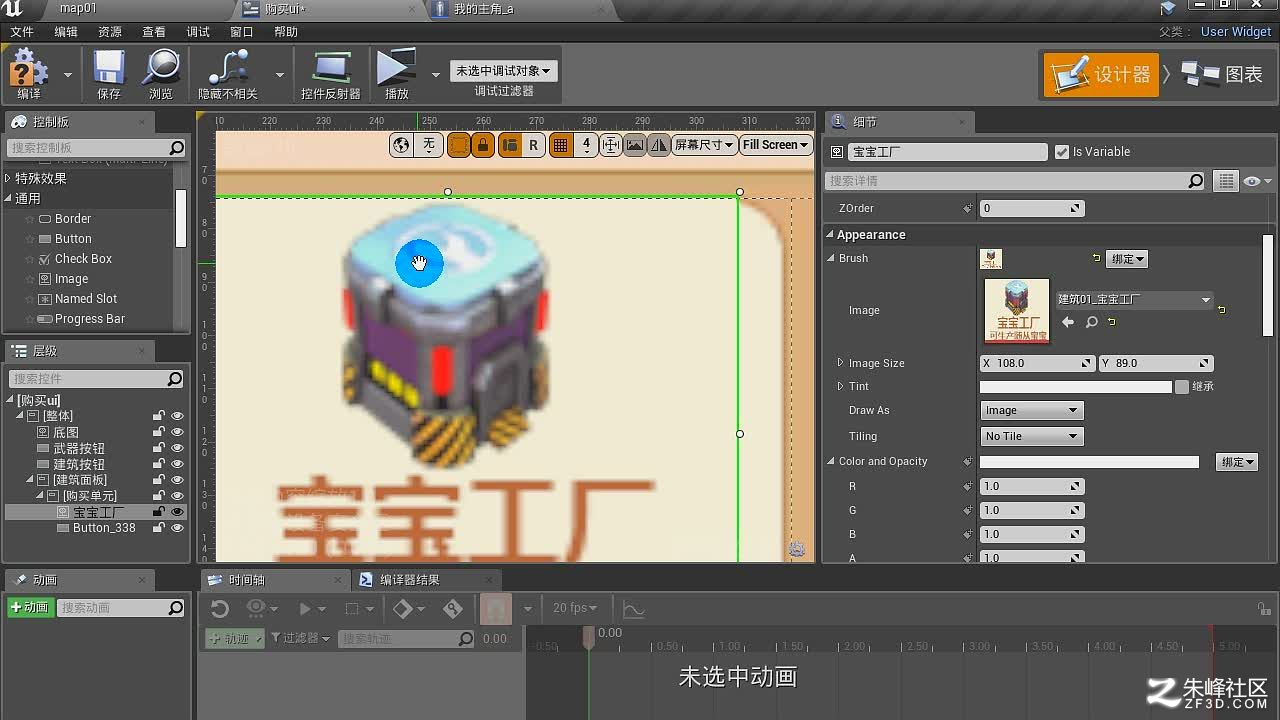The width and height of the screenshot is (1280, 720).
Task: Hide the Button_338 layer eye
Action: point(177,528)
